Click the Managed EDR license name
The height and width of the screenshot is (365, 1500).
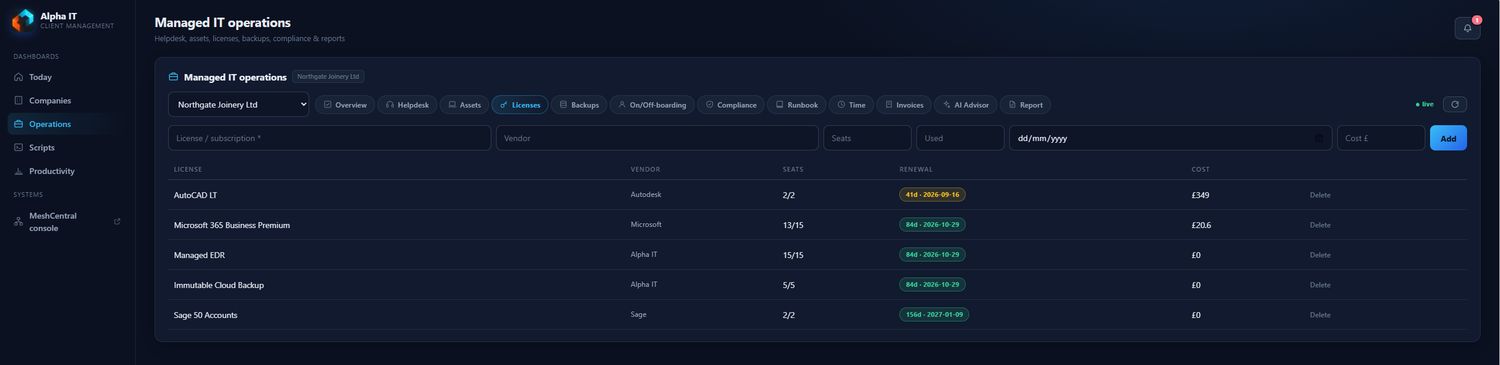tap(199, 255)
